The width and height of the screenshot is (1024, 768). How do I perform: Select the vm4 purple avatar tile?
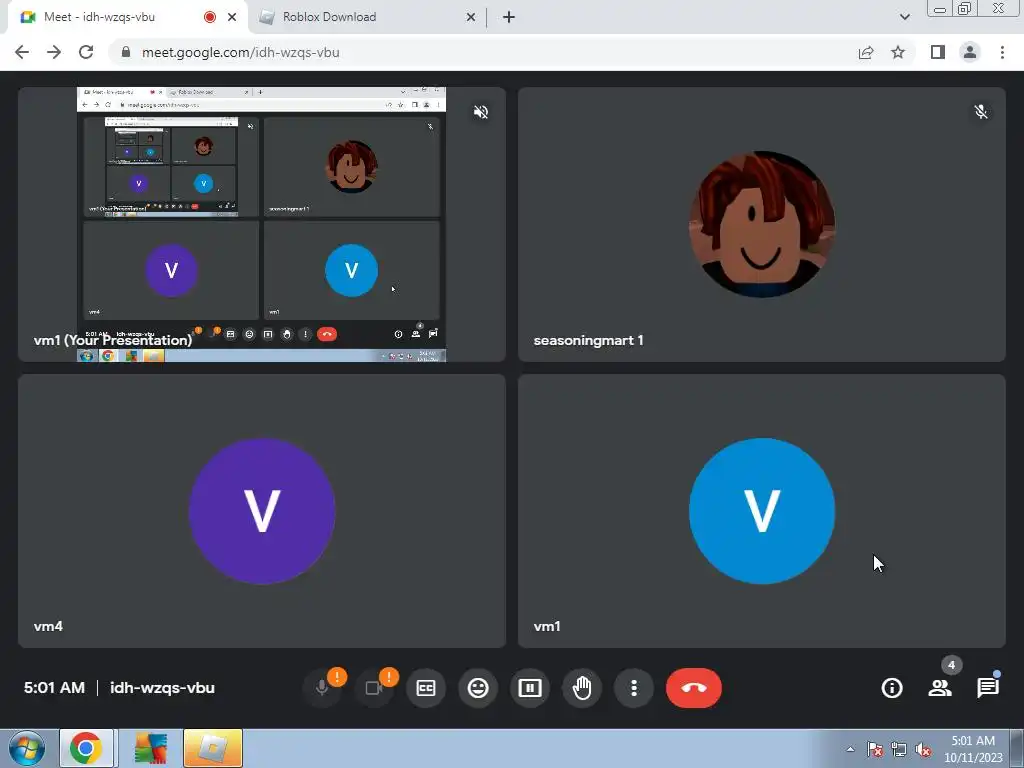tap(262, 511)
